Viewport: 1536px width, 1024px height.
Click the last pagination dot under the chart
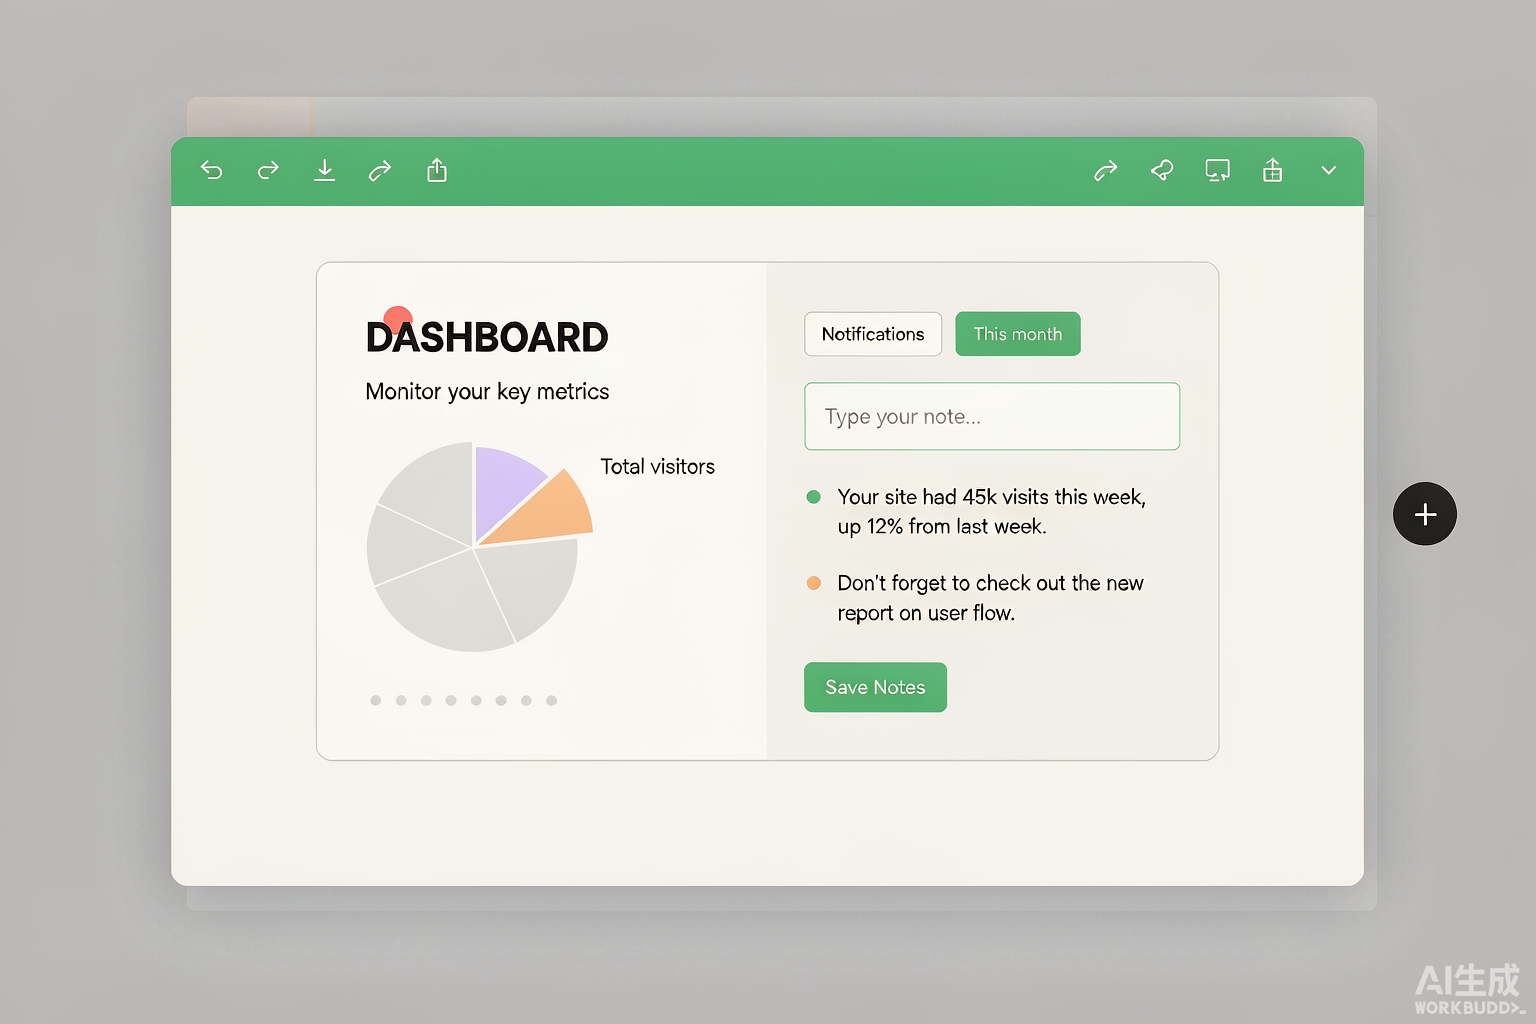[551, 700]
